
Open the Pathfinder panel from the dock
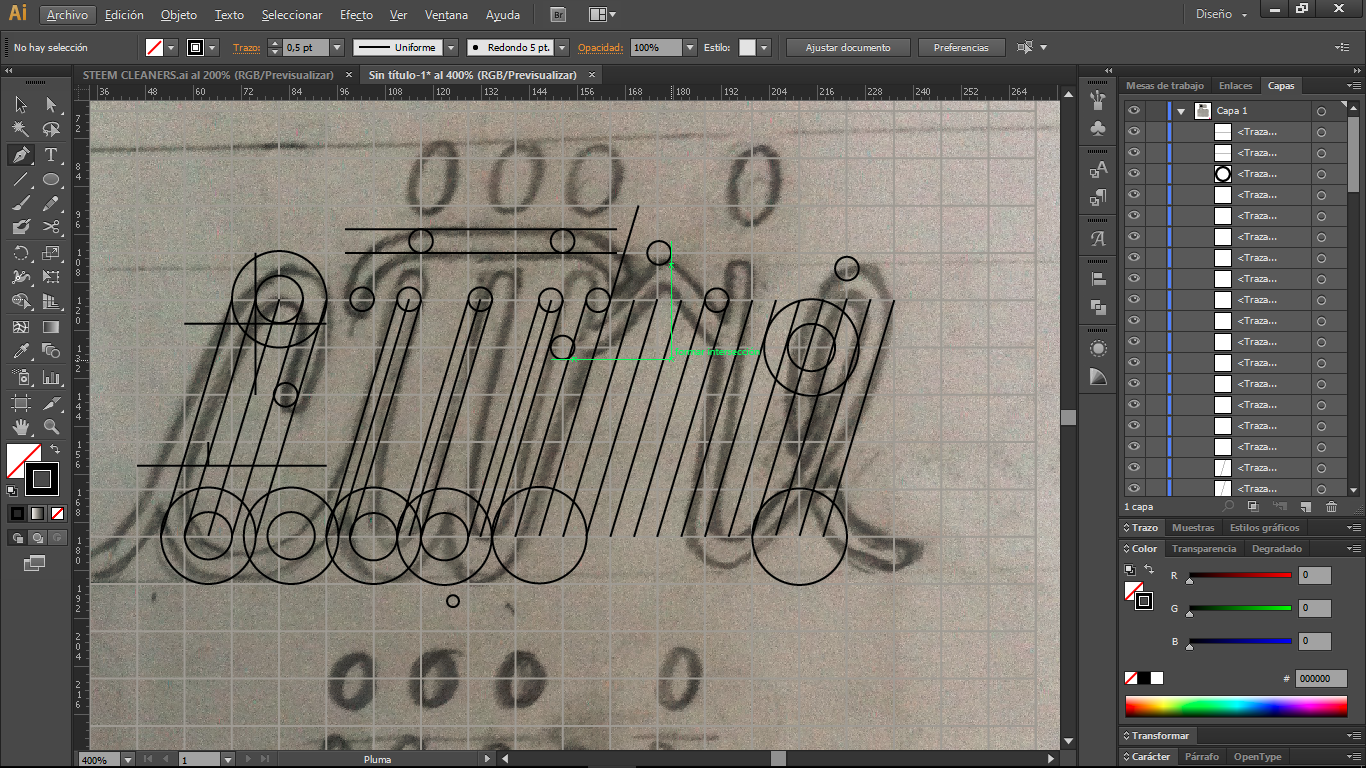[1098, 308]
